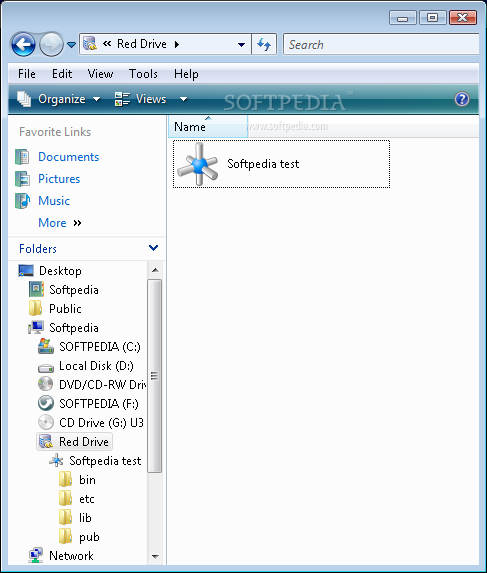
Task: Click the Organize toolbar icon
Action: pos(24,99)
